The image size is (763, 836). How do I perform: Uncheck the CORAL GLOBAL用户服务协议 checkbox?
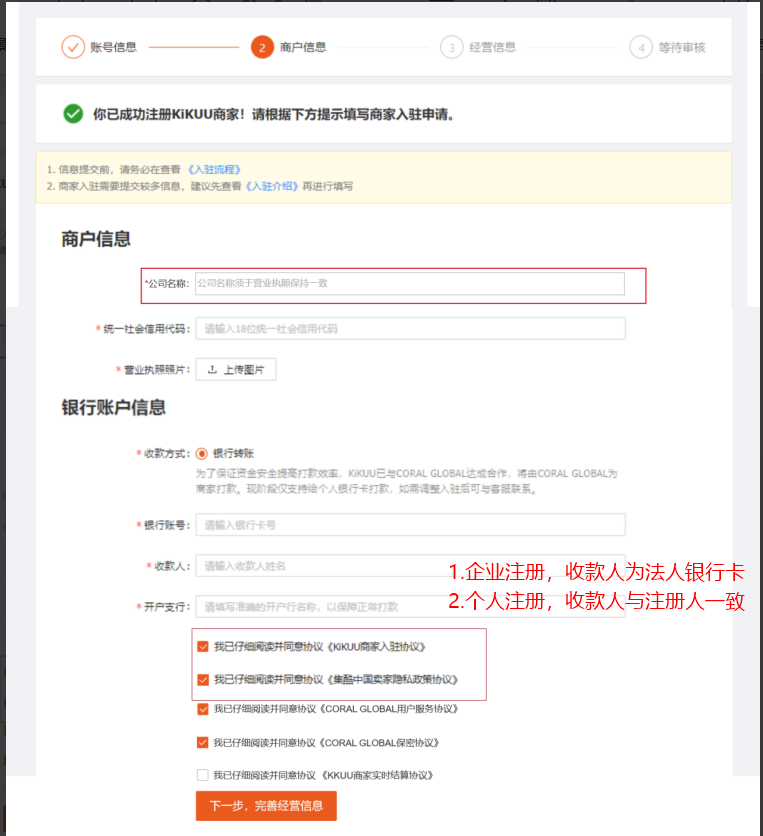coord(203,709)
